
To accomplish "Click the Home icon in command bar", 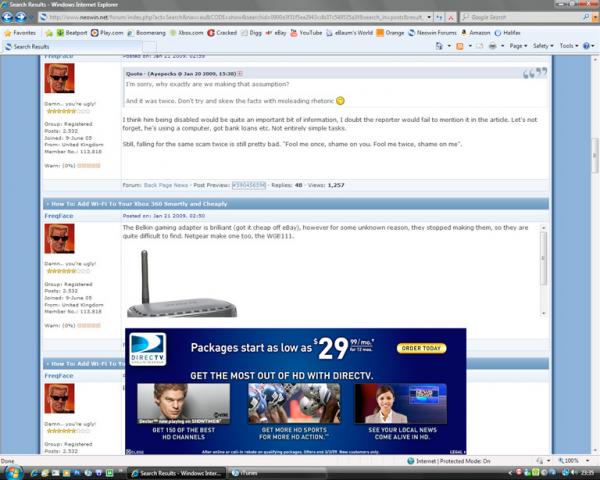I will pyautogui.click(x=439, y=46).
